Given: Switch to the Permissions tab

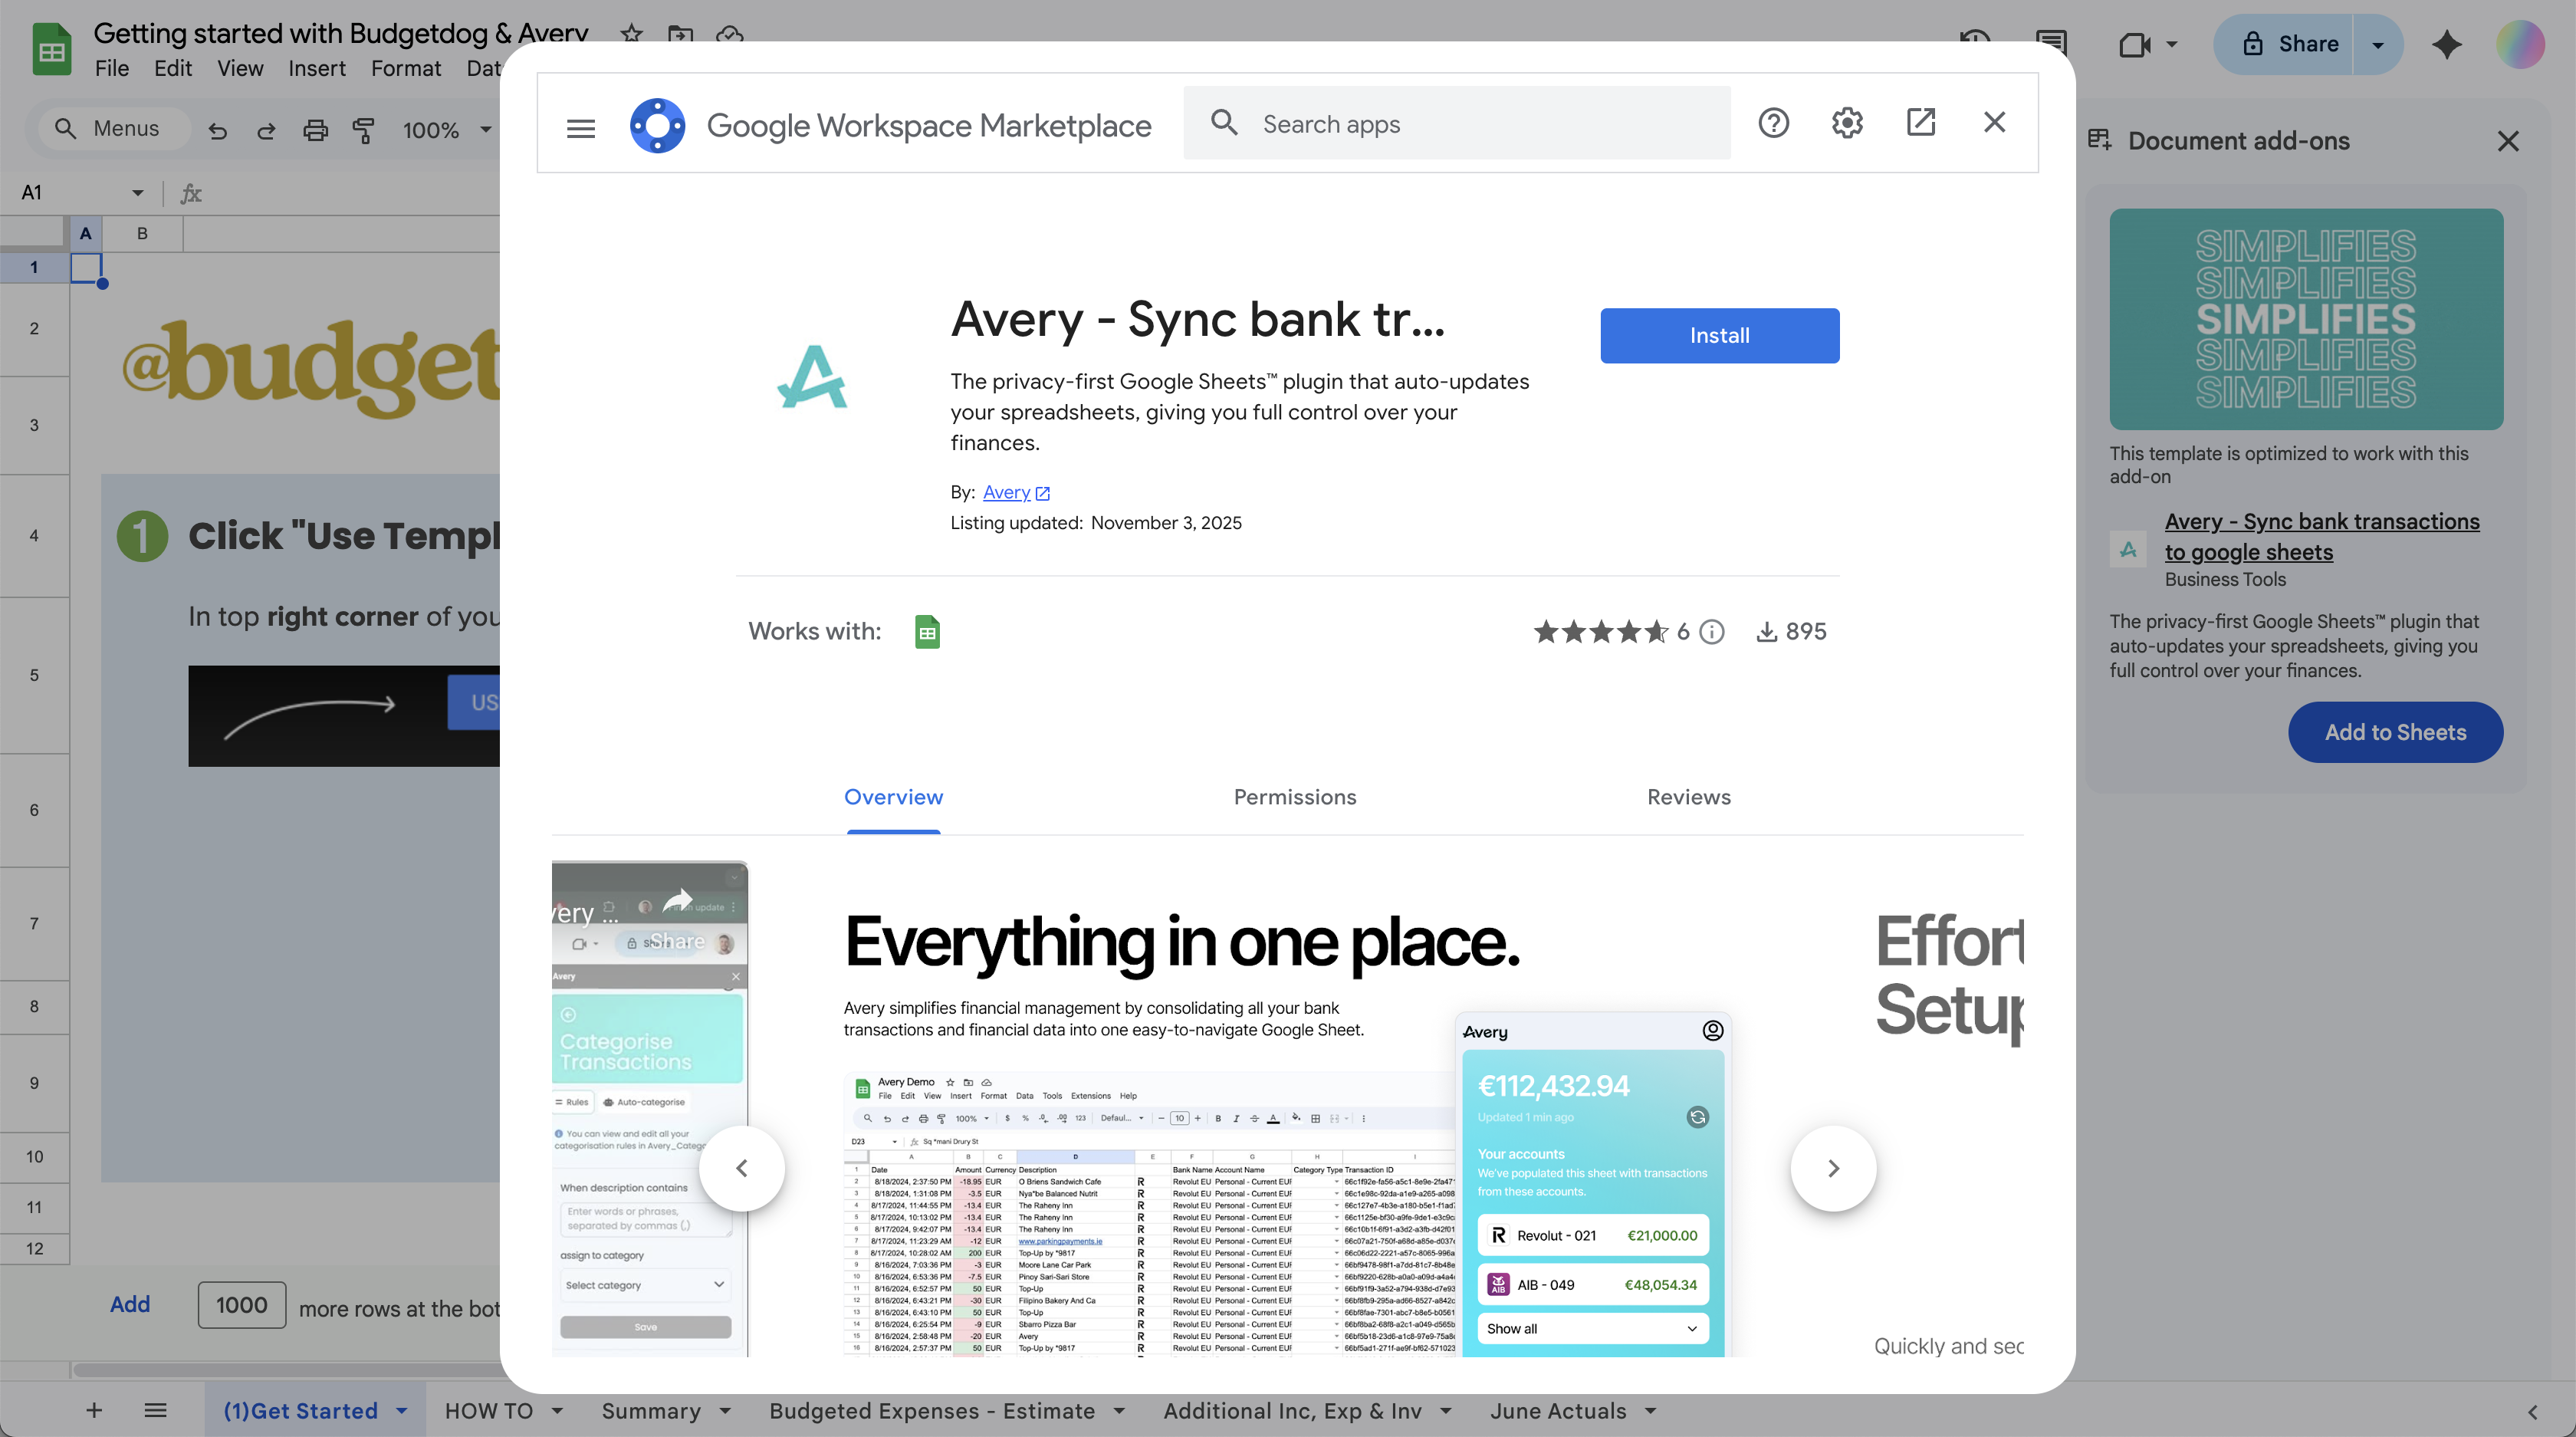Looking at the screenshot, I should [1295, 797].
